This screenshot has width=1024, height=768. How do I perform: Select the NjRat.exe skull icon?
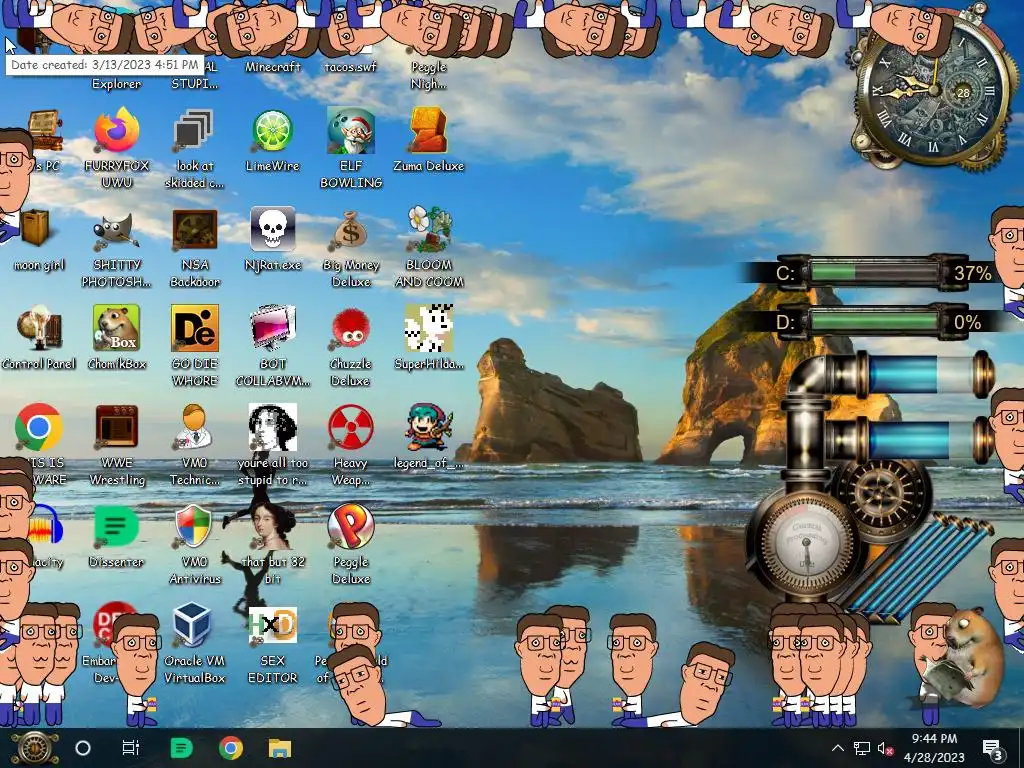tap(272, 231)
